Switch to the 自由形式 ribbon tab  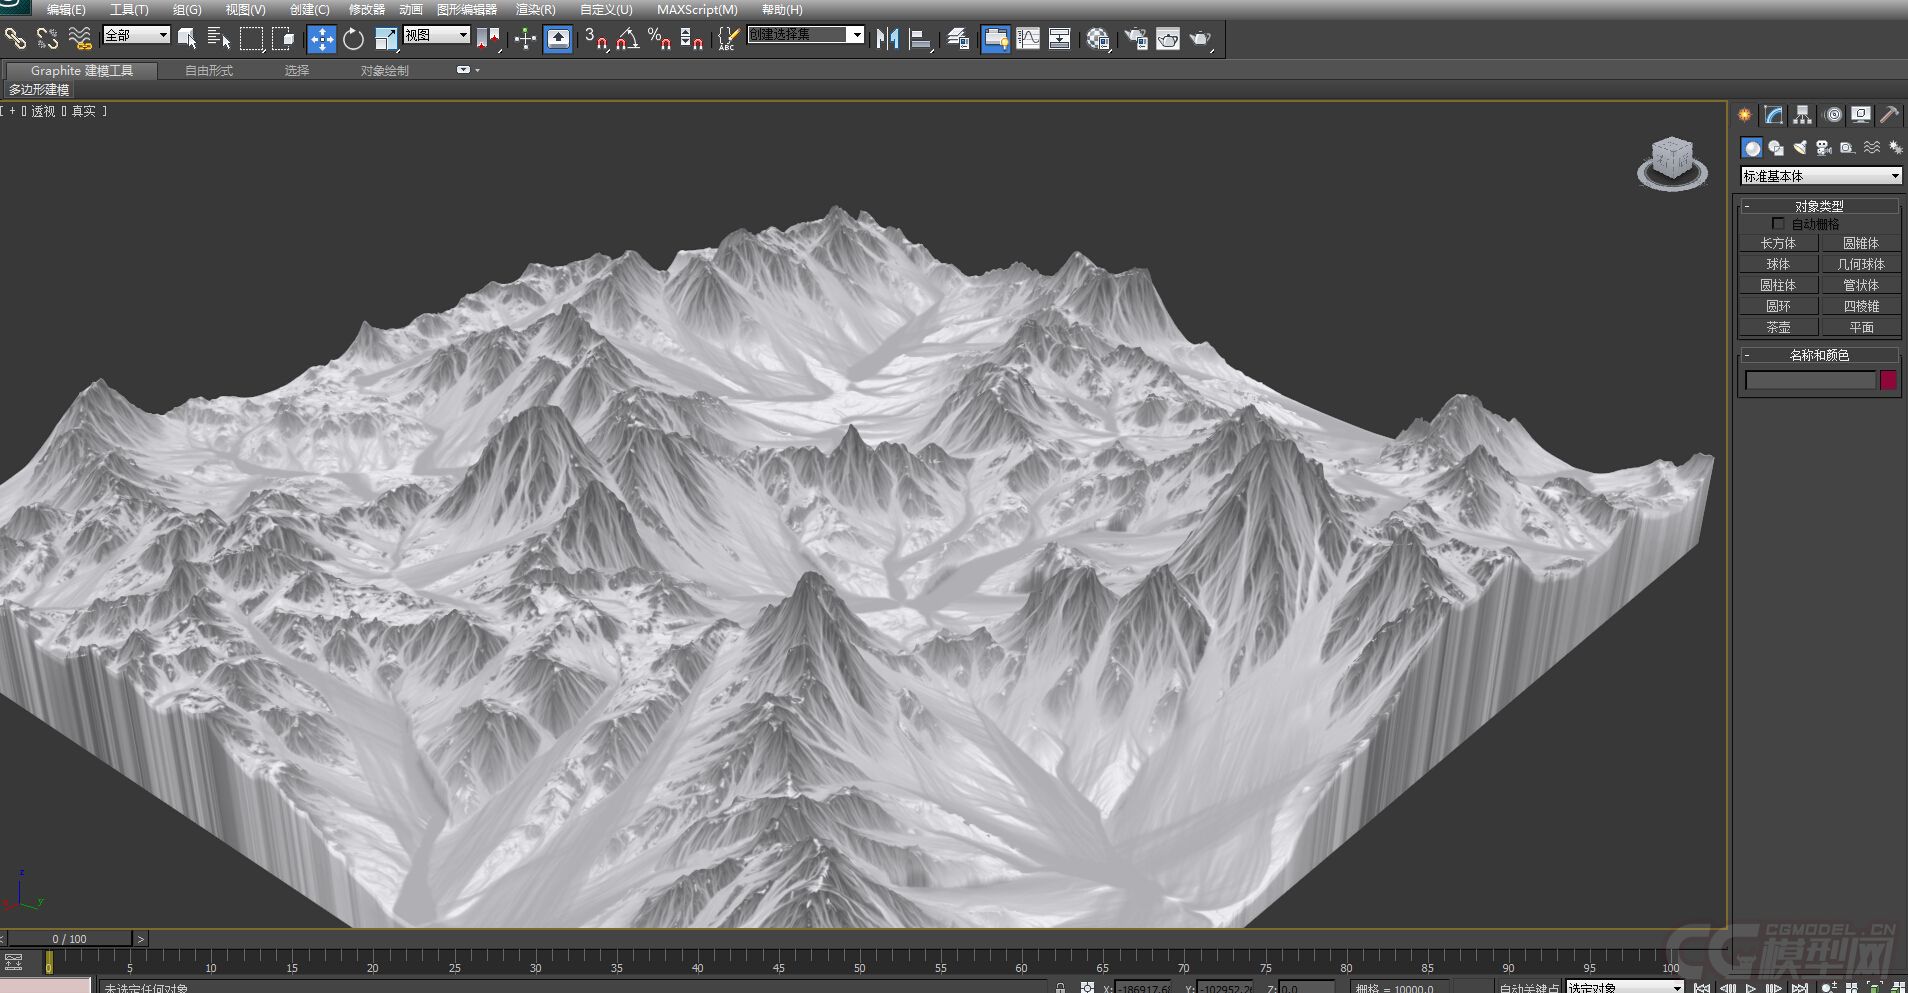[207, 70]
